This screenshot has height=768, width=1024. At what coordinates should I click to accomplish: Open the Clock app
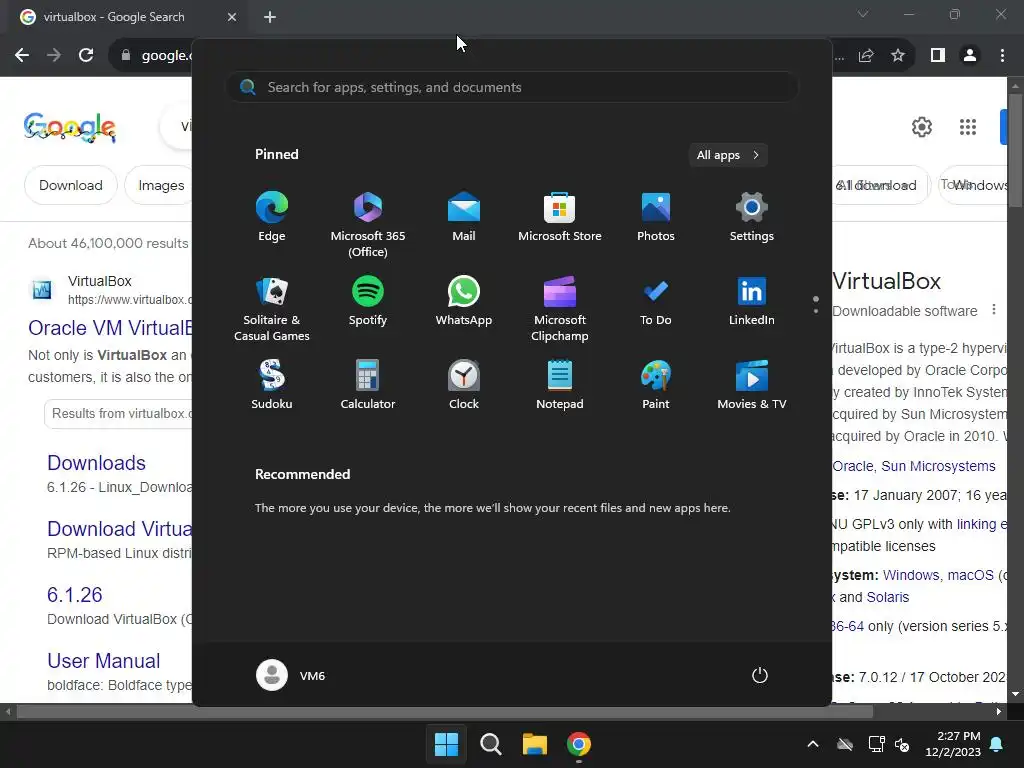pyautogui.click(x=464, y=385)
